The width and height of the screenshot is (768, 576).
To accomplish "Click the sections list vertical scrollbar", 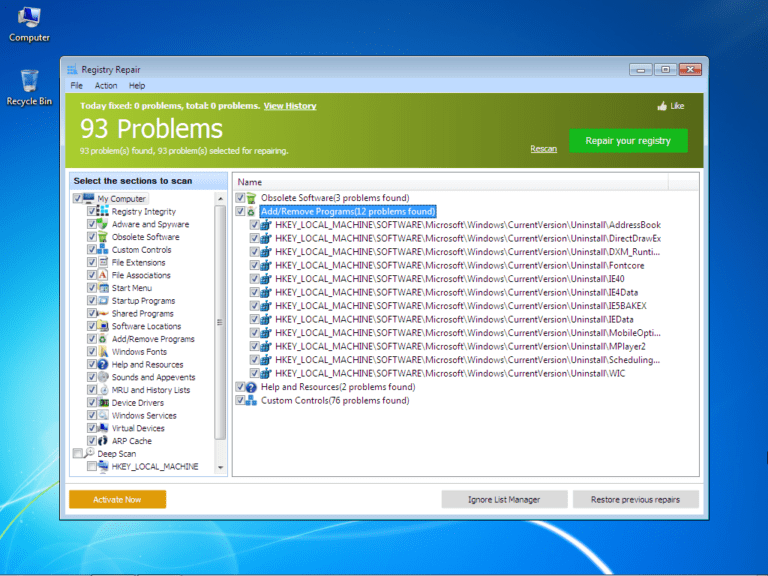I will (x=220, y=322).
